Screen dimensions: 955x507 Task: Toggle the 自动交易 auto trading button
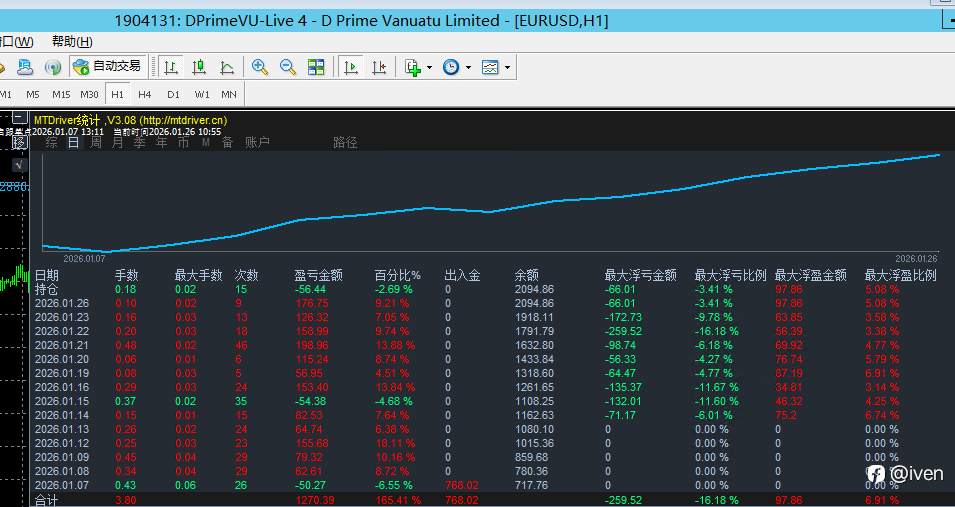107,66
